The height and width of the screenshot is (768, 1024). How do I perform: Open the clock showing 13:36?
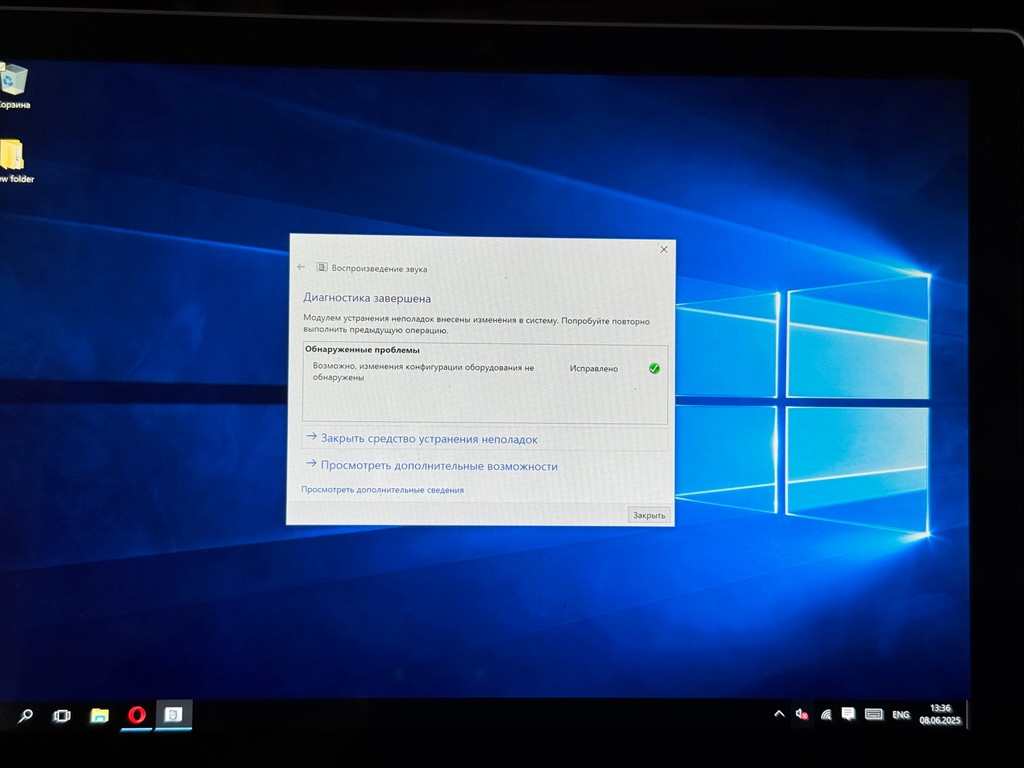tap(940, 714)
